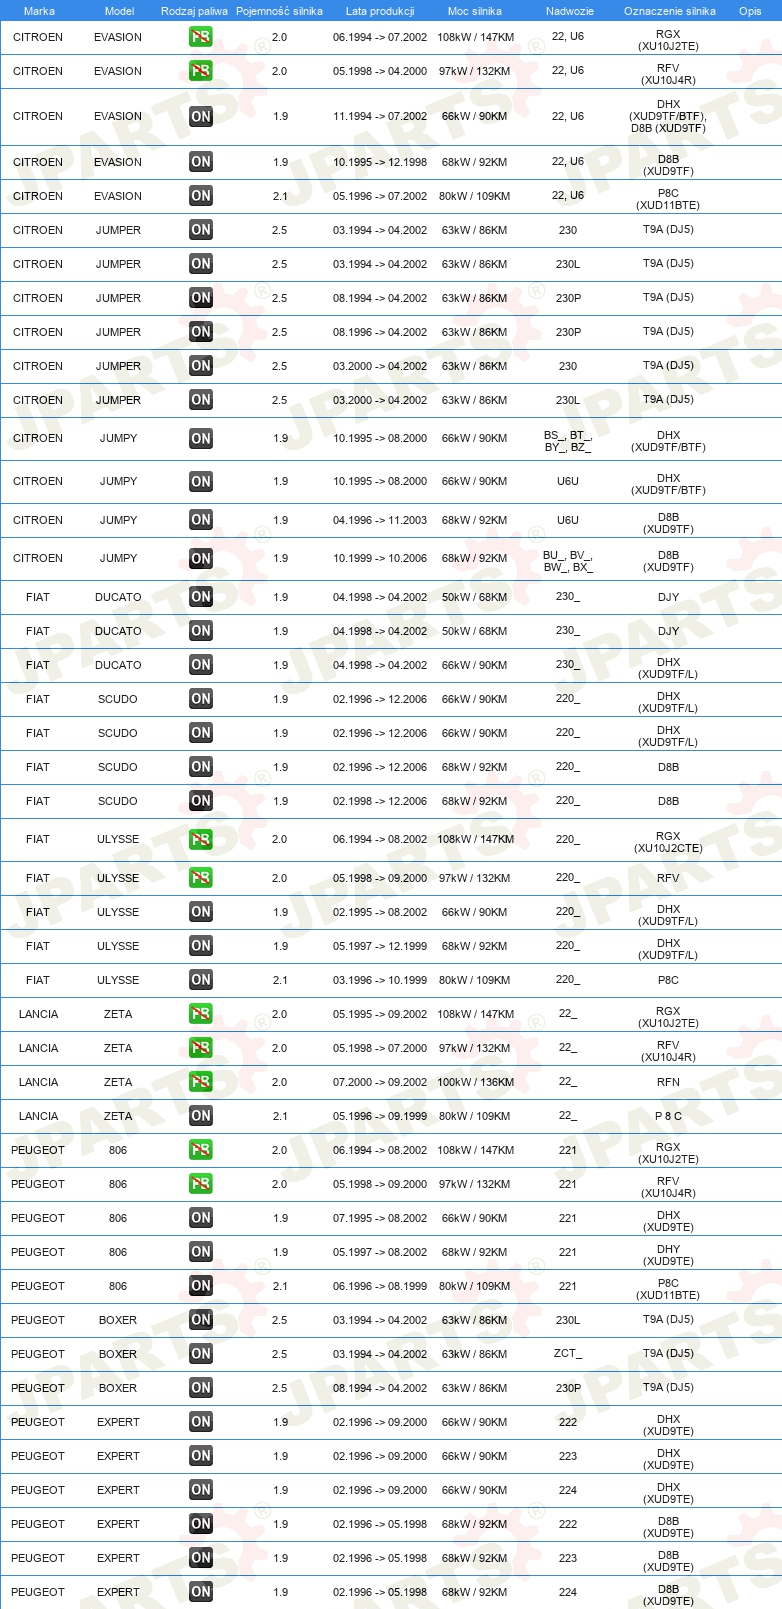This screenshot has height=1609, width=782.
Task: Select '100kW / 136KM' power cell
Action: (x=476, y=1082)
